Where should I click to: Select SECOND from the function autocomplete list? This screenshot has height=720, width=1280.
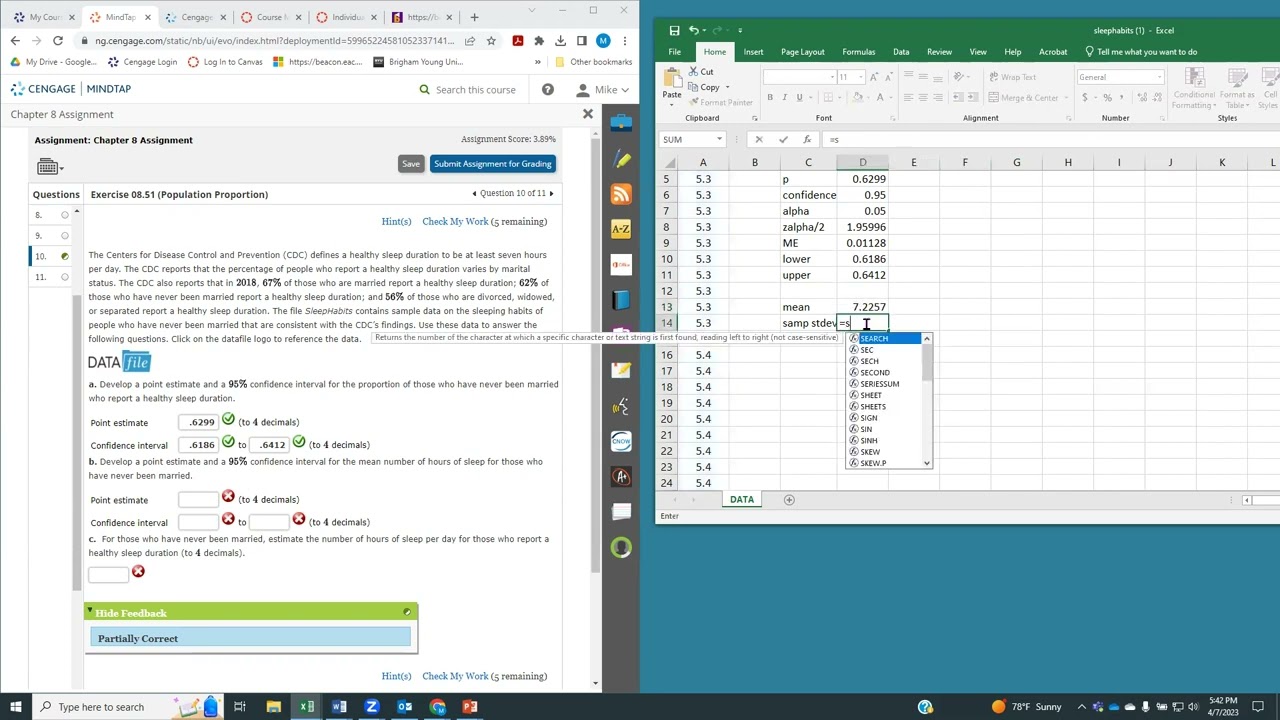(x=874, y=372)
